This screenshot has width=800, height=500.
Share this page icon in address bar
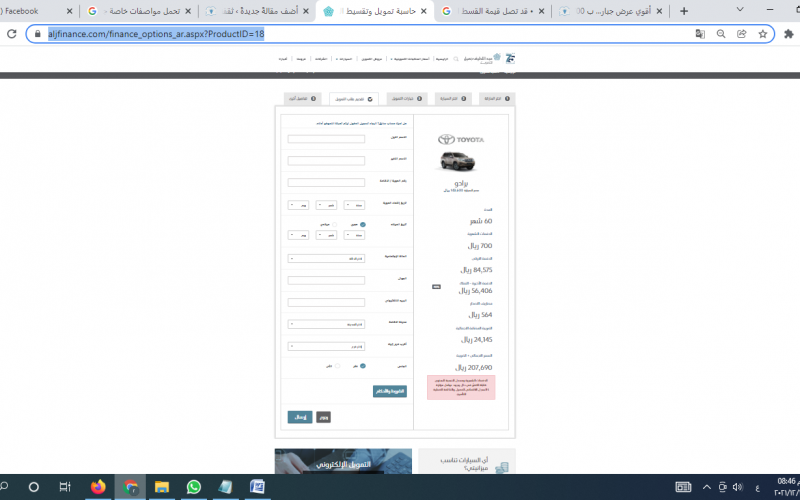coord(742,34)
